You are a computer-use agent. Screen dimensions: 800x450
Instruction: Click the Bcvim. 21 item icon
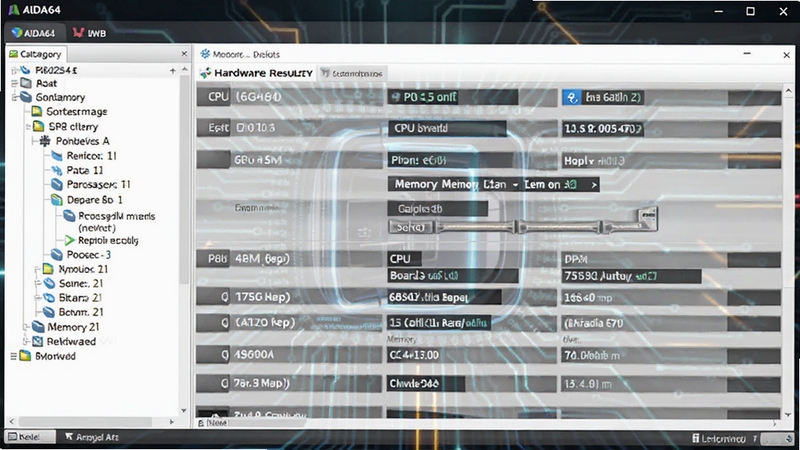click(x=49, y=312)
